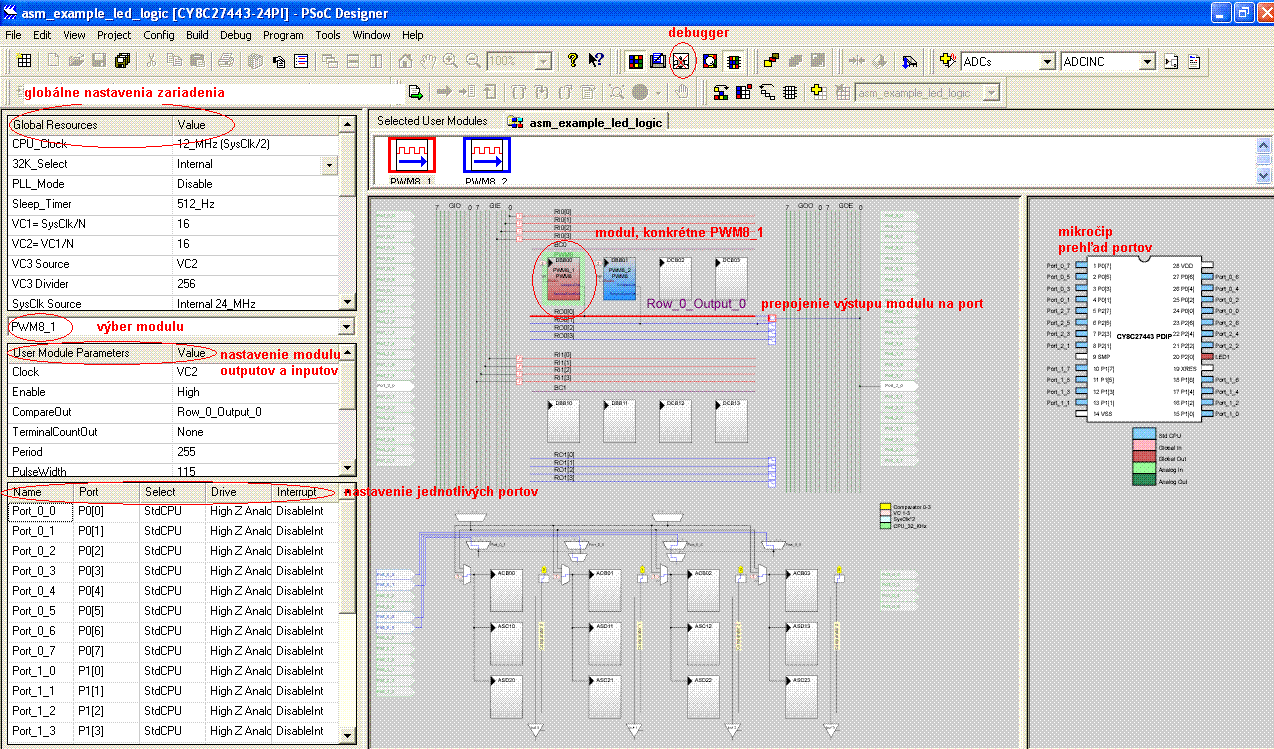Expand the 32K_Select value dropdown

click(329, 164)
